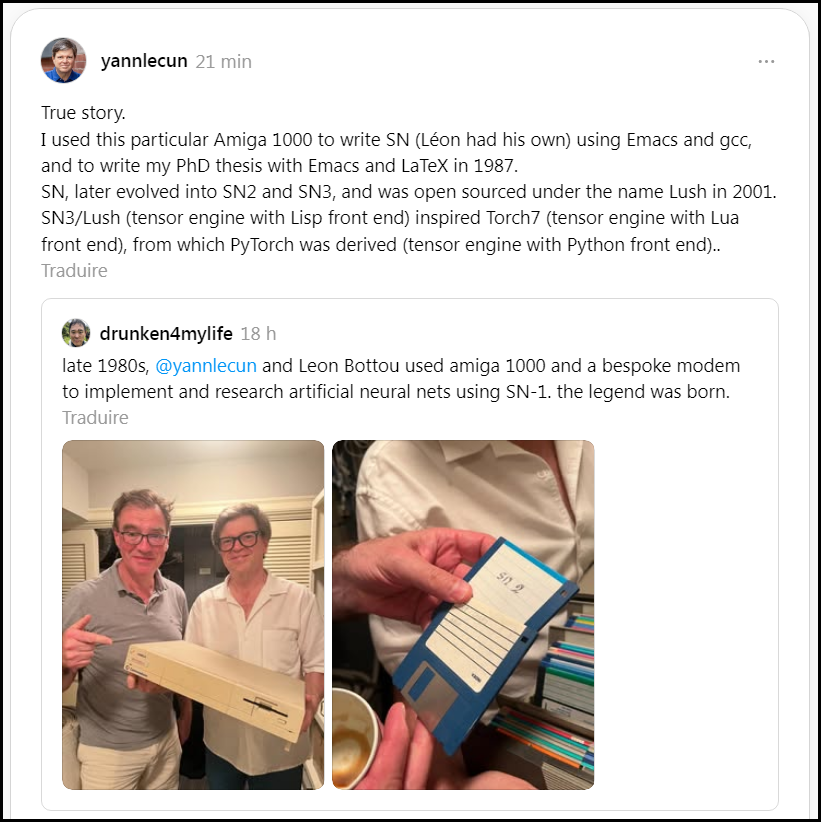Click the coffee cup in the floppy photo
Screen dimensions: 821x822
click(x=354, y=738)
